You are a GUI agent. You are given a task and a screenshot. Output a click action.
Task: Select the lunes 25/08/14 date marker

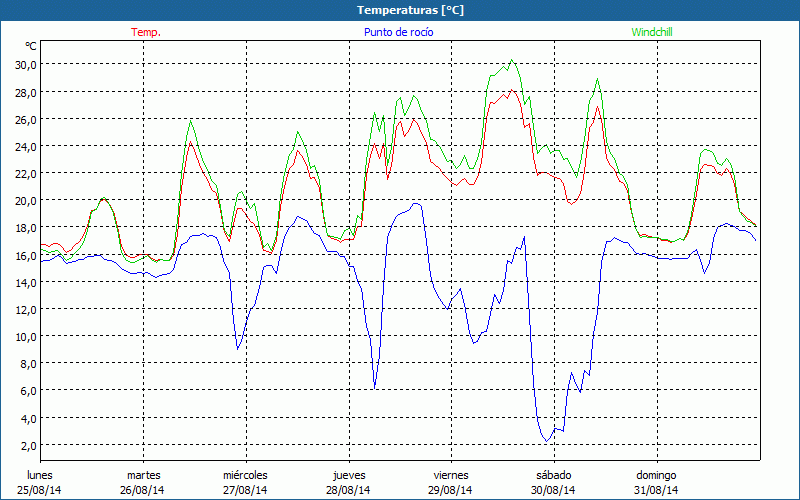[40, 482]
